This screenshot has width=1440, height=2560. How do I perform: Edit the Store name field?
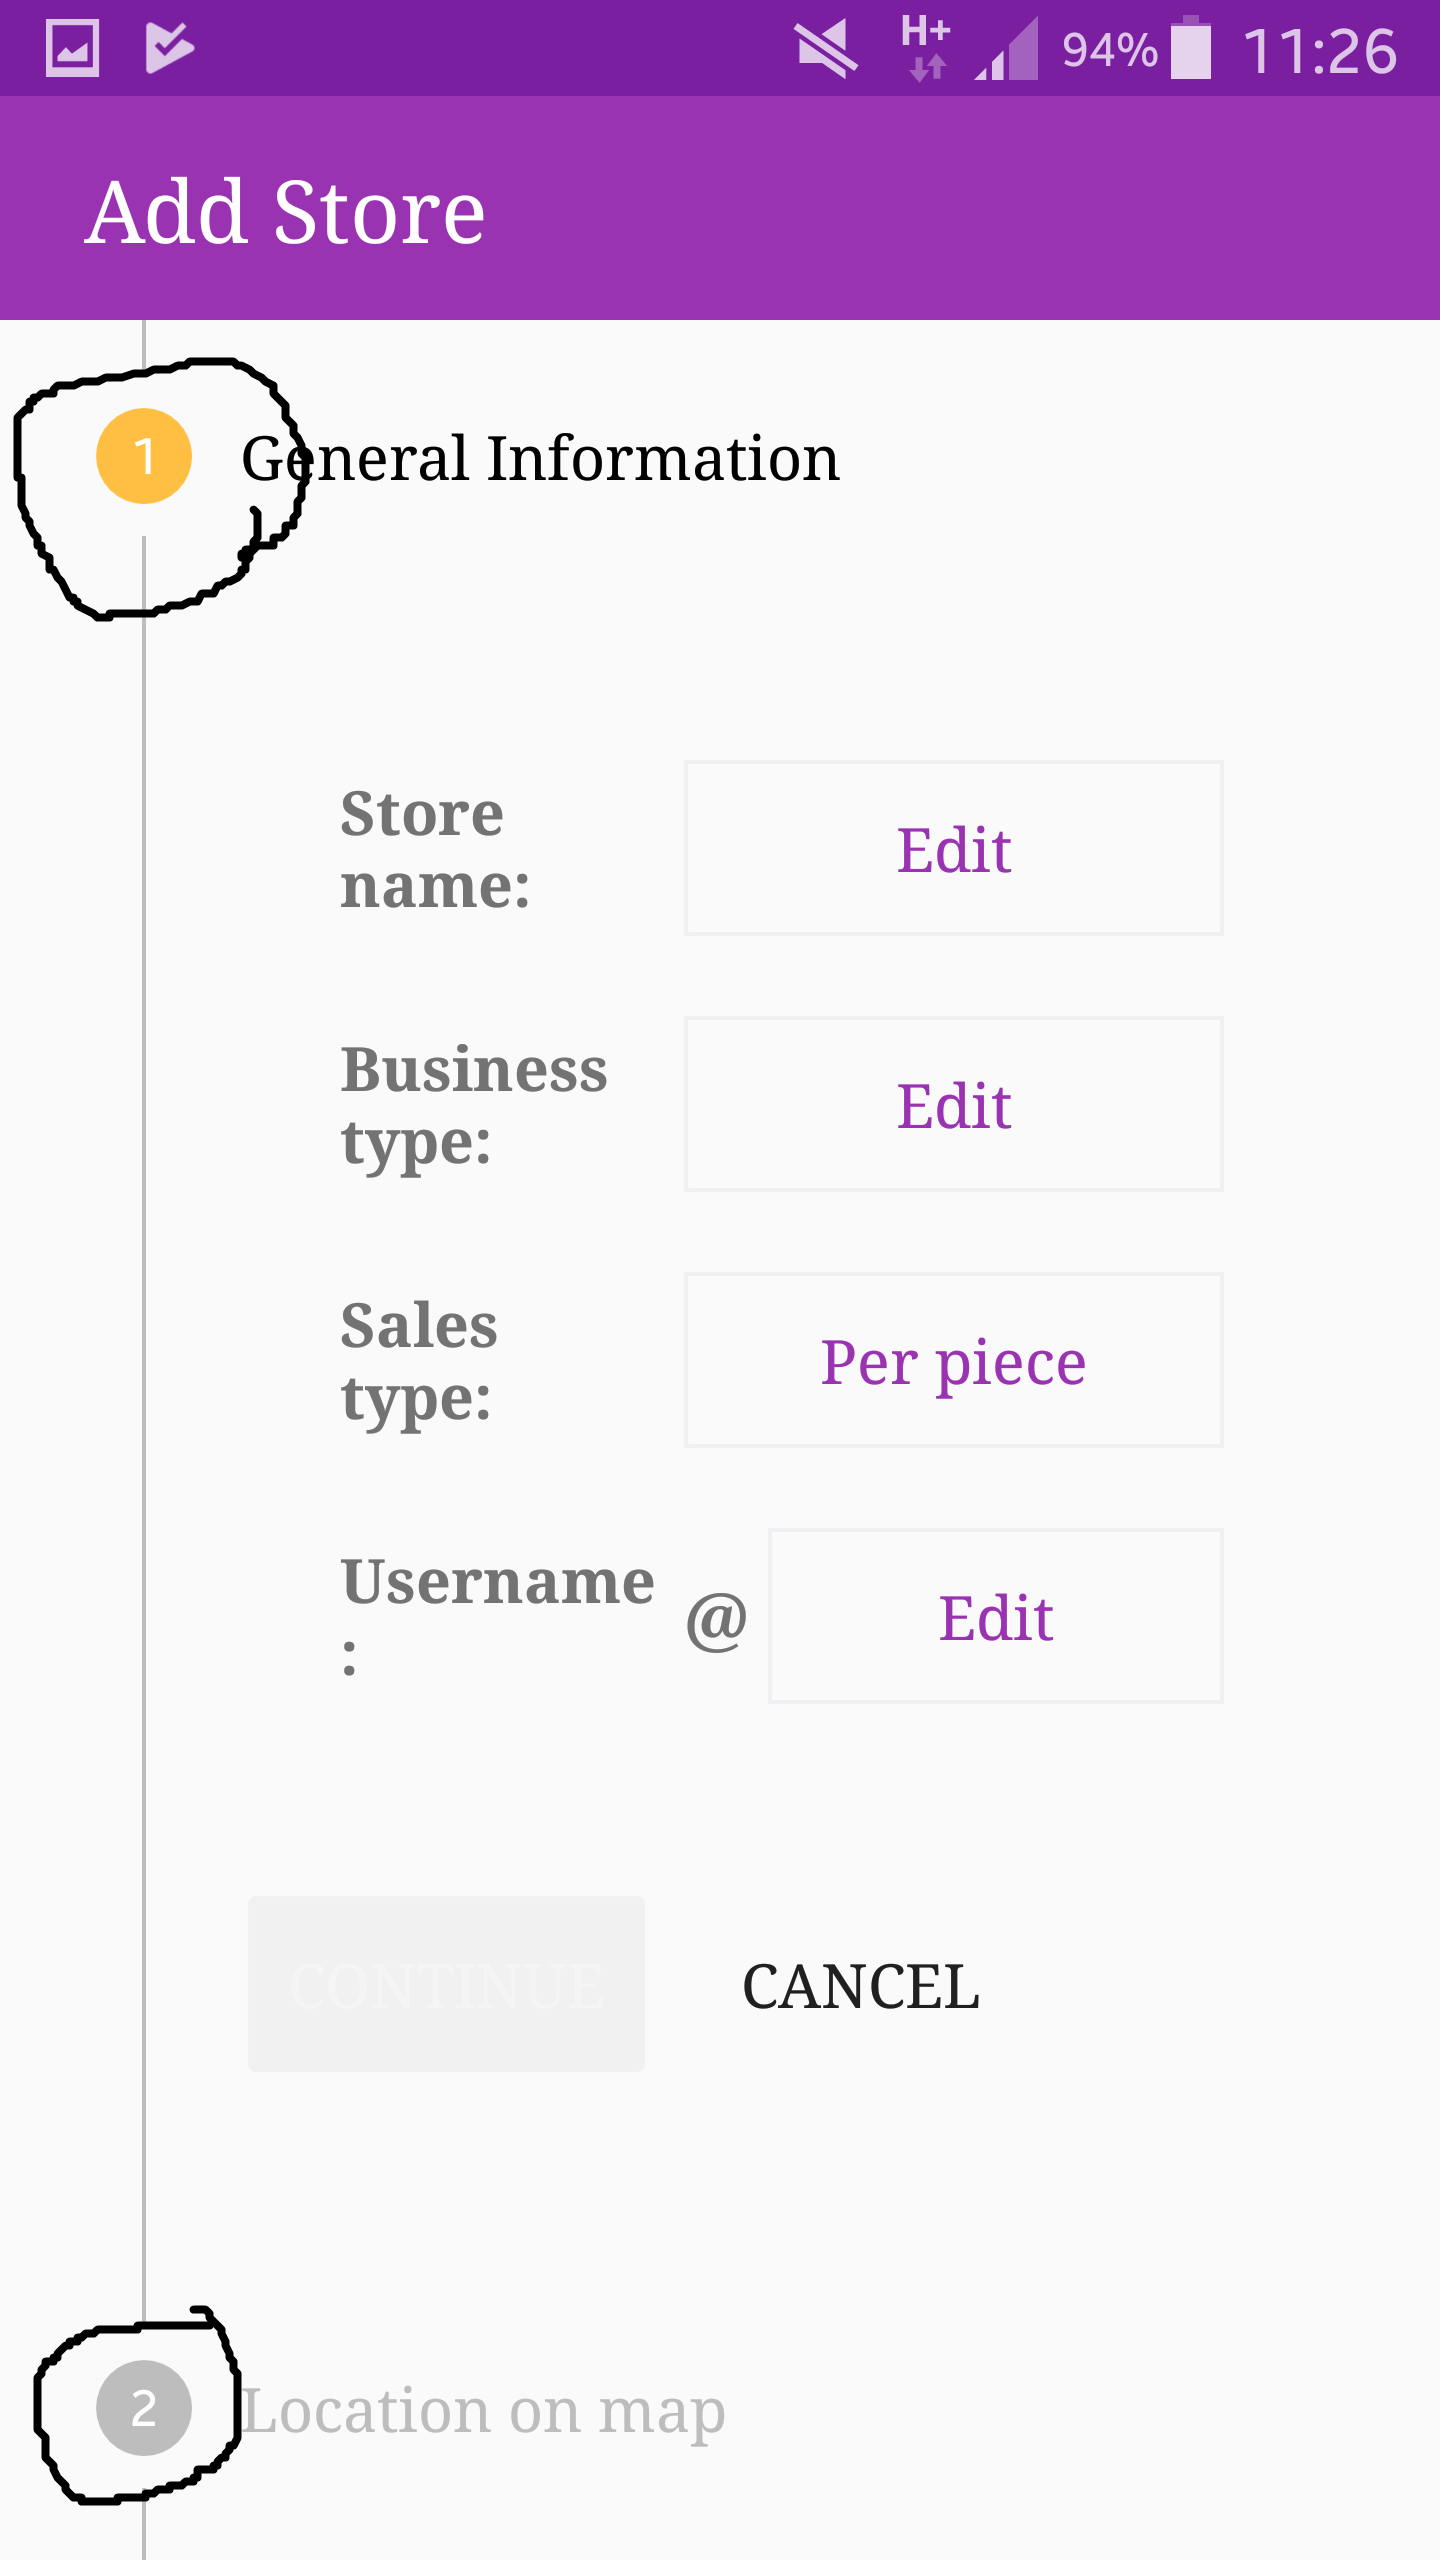tap(953, 848)
